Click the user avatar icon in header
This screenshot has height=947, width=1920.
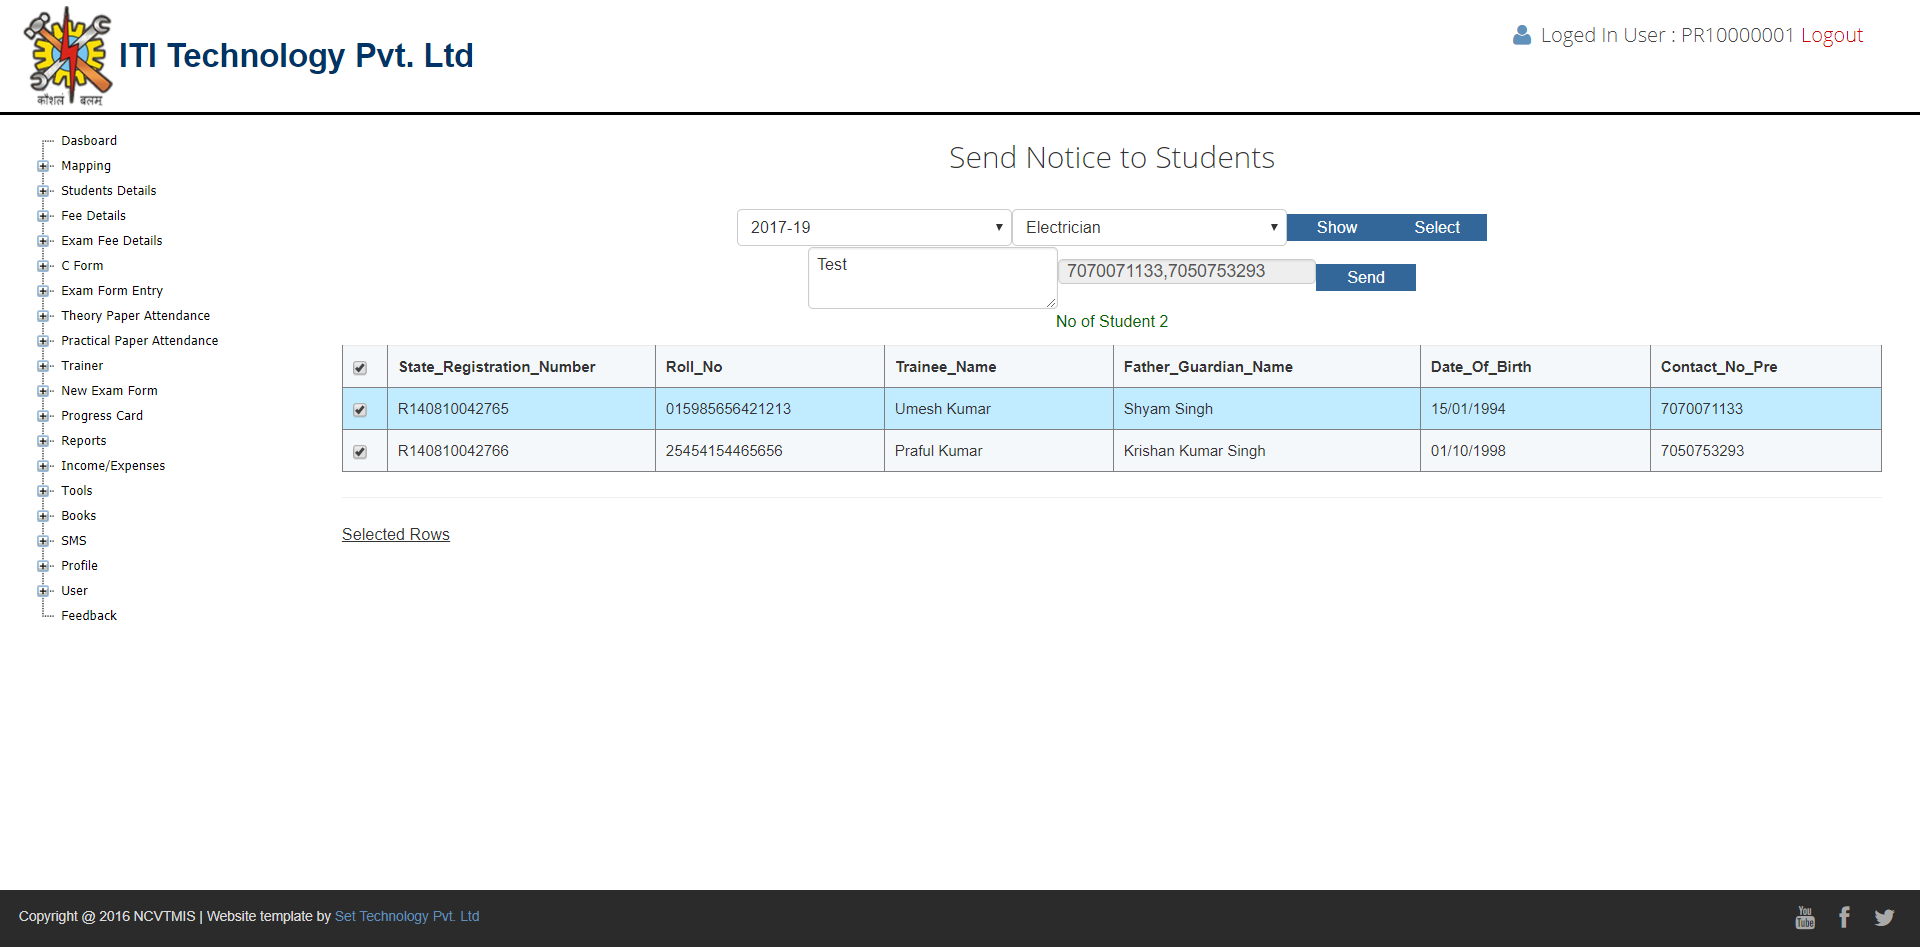pos(1522,36)
